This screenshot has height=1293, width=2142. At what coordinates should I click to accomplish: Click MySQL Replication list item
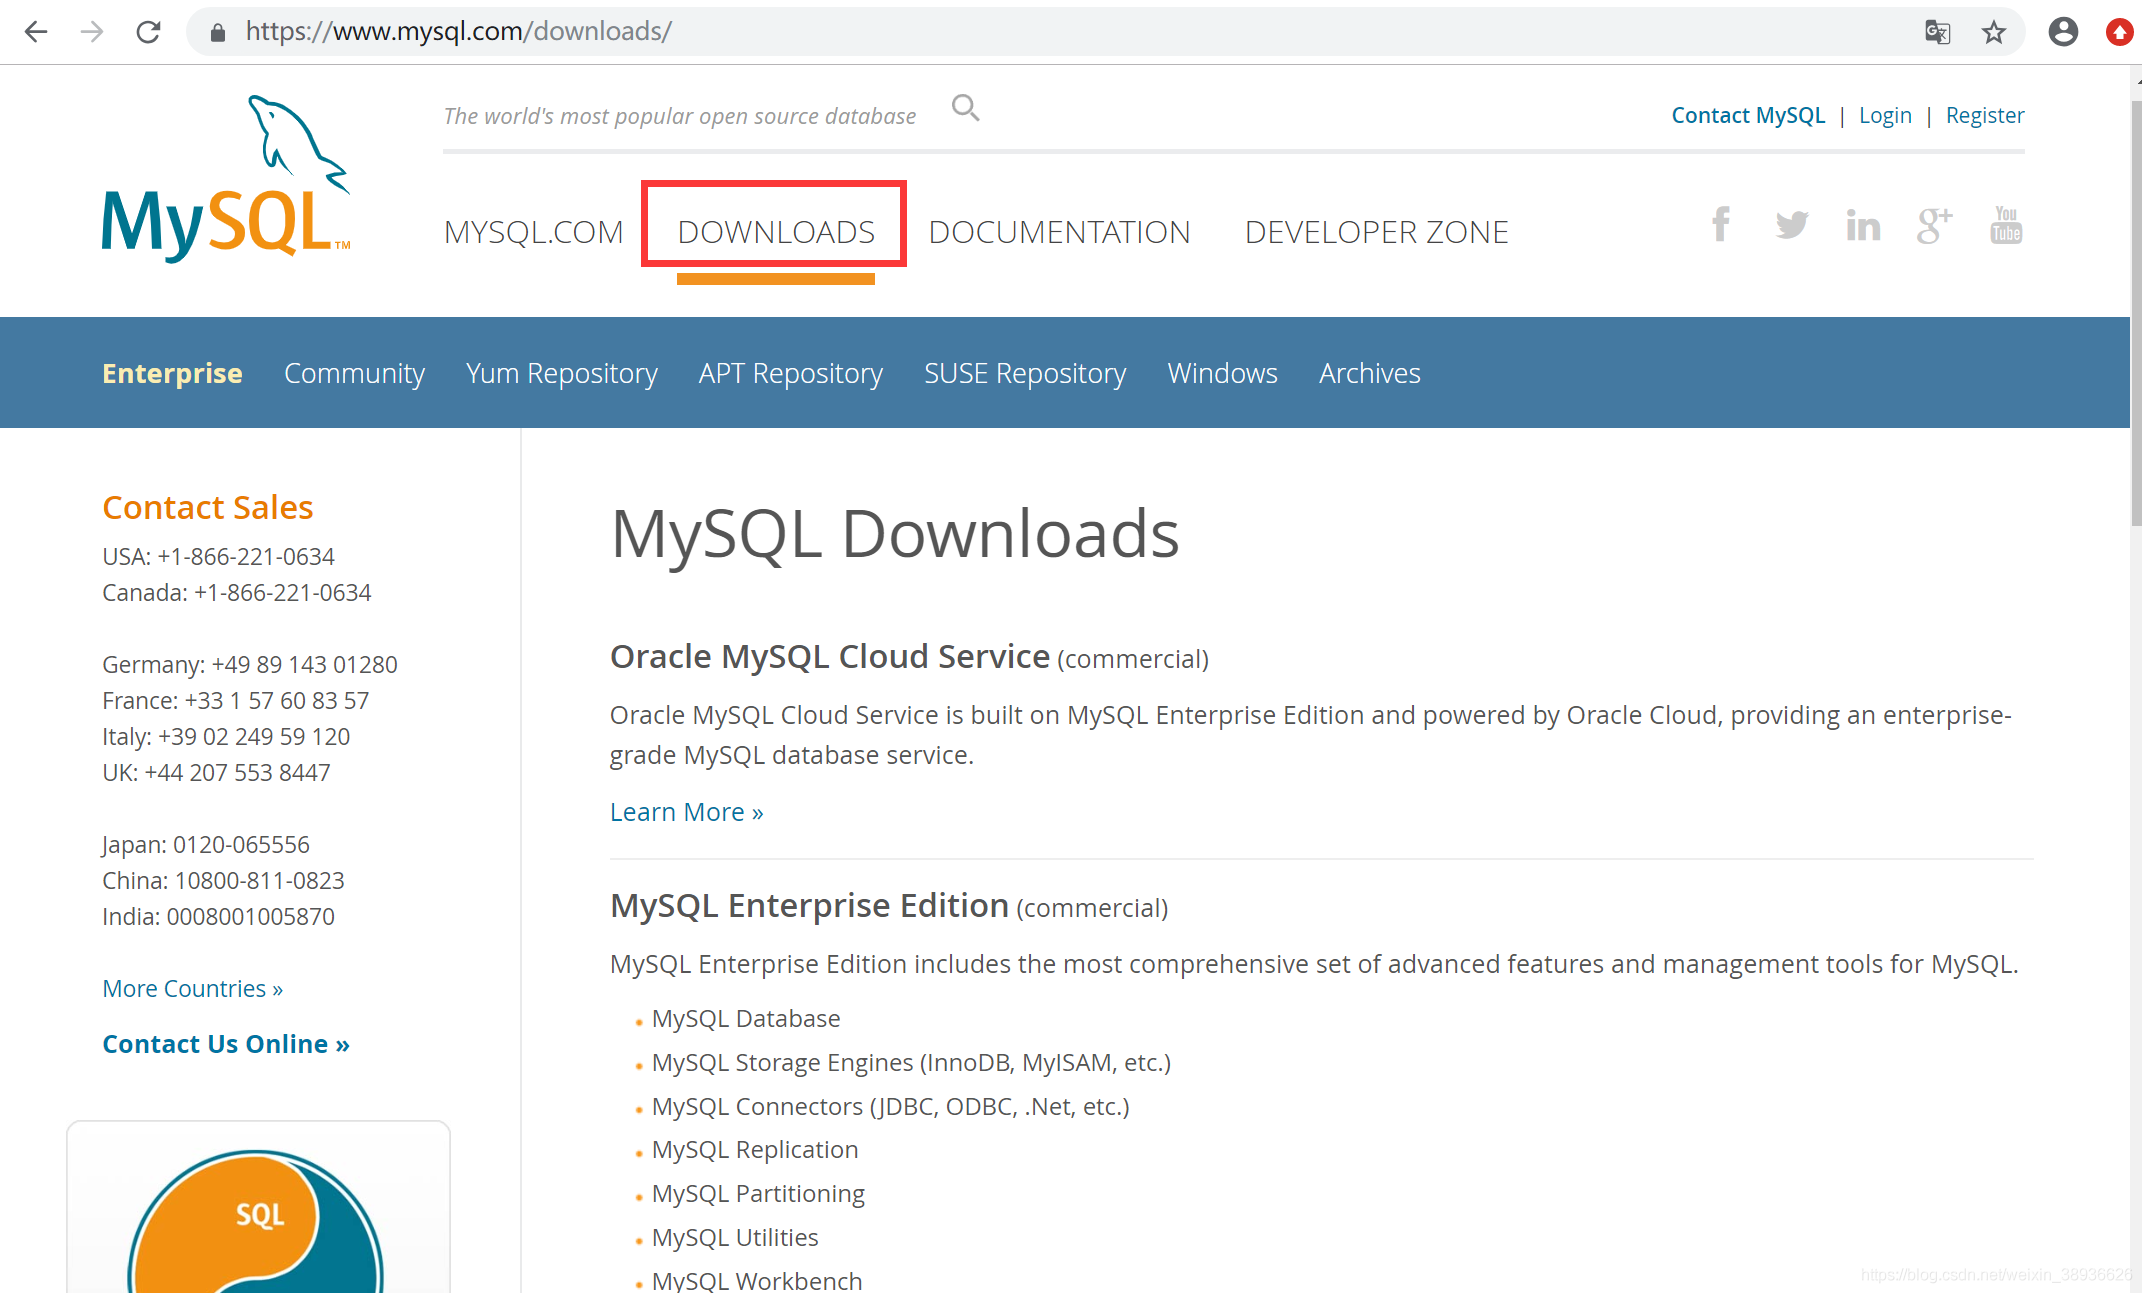pyautogui.click(x=755, y=1149)
